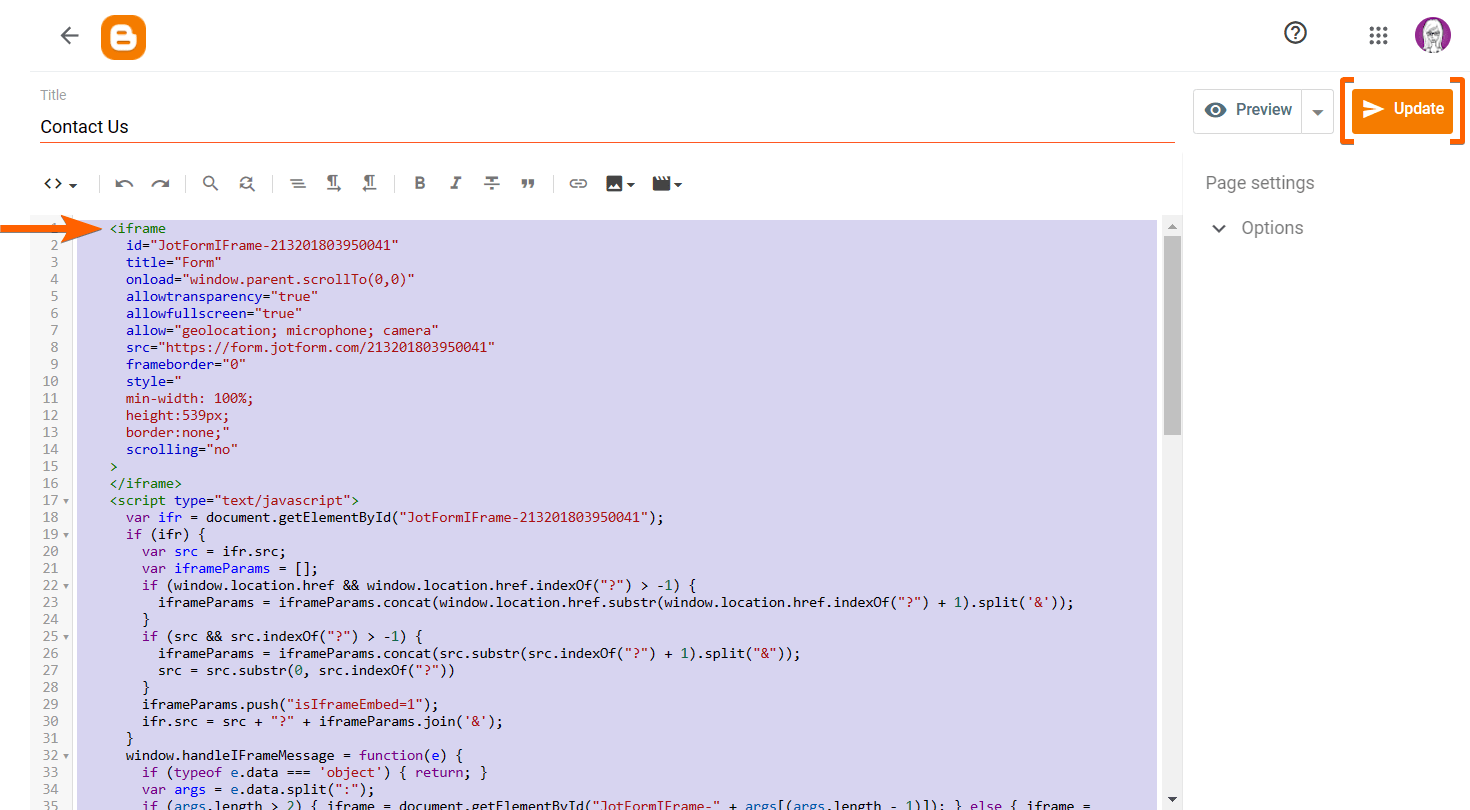Open the account profile avatar
1470x810 pixels.
pyautogui.click(x=1432, y=35)
